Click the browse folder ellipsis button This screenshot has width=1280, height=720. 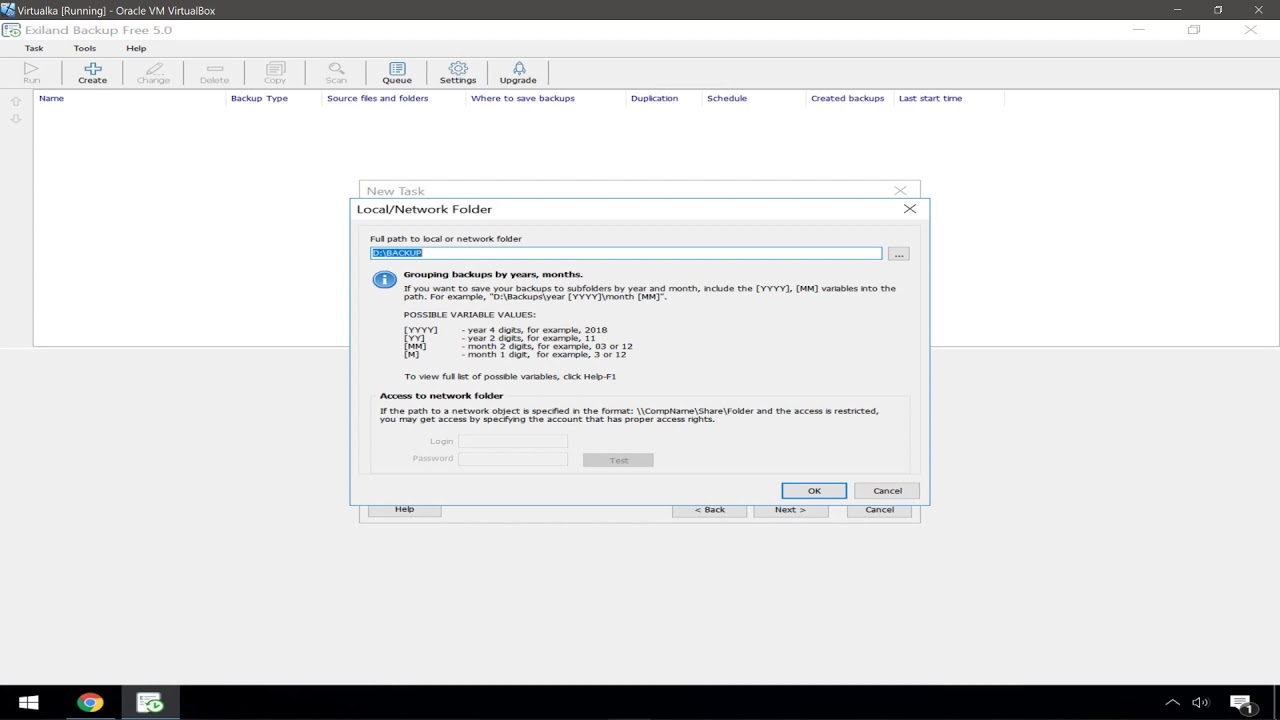click(x=898, y=254)
